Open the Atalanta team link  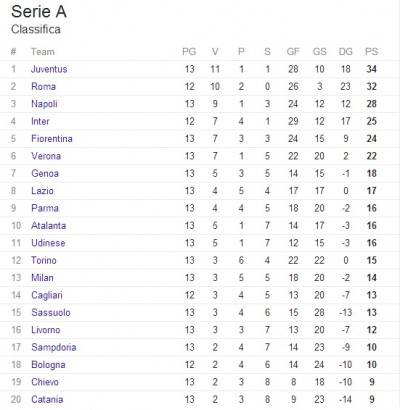48,225
